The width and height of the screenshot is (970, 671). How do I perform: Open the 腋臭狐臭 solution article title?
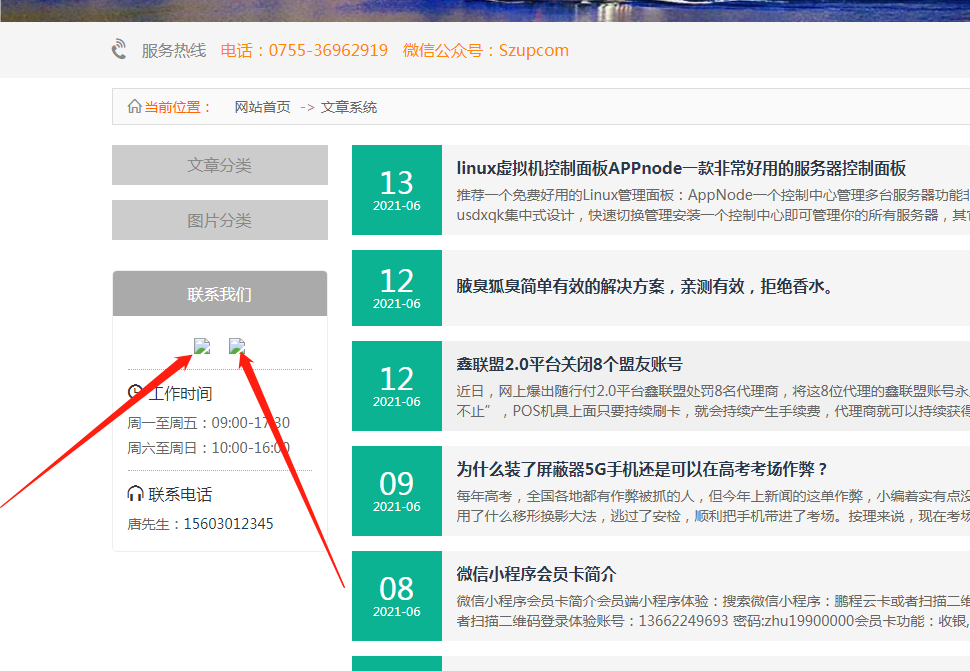tap(645, 286)
